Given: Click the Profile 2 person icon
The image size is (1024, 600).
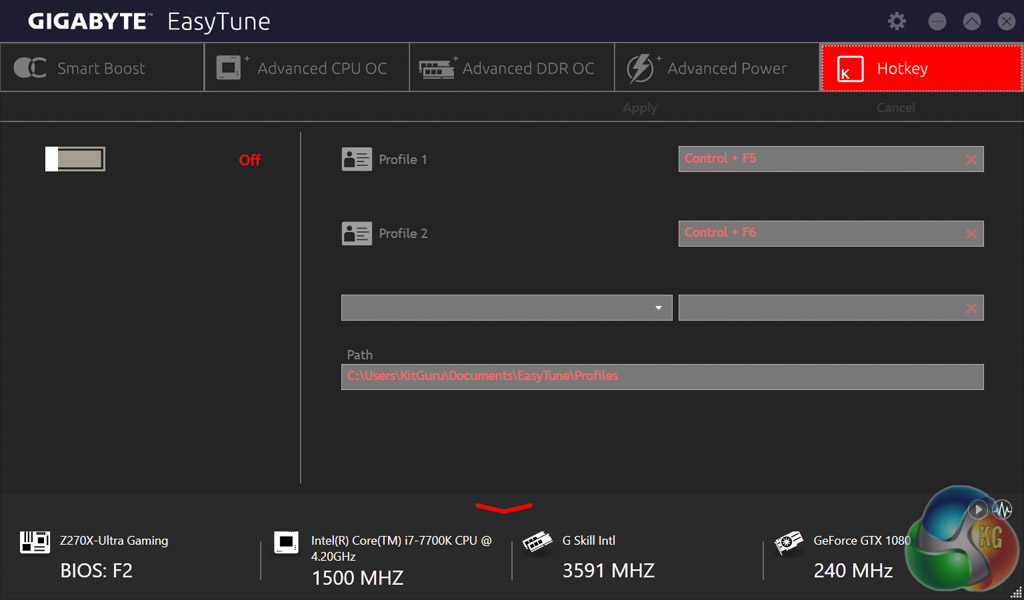Looking at the screenshot, I should pyautogui.click(x=356, y=233).
